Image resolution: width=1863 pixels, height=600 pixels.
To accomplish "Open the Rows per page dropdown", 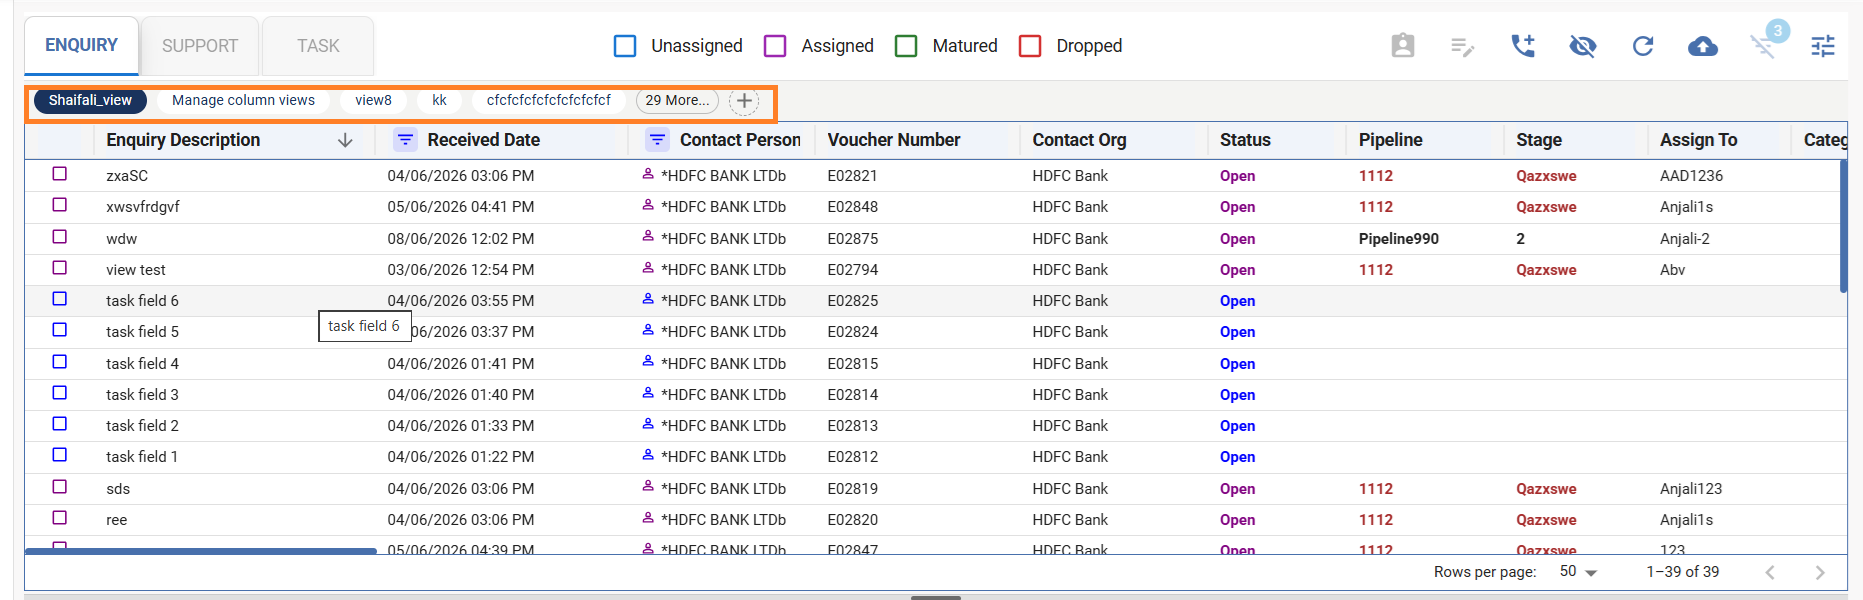I will [x=1579, y=572].
